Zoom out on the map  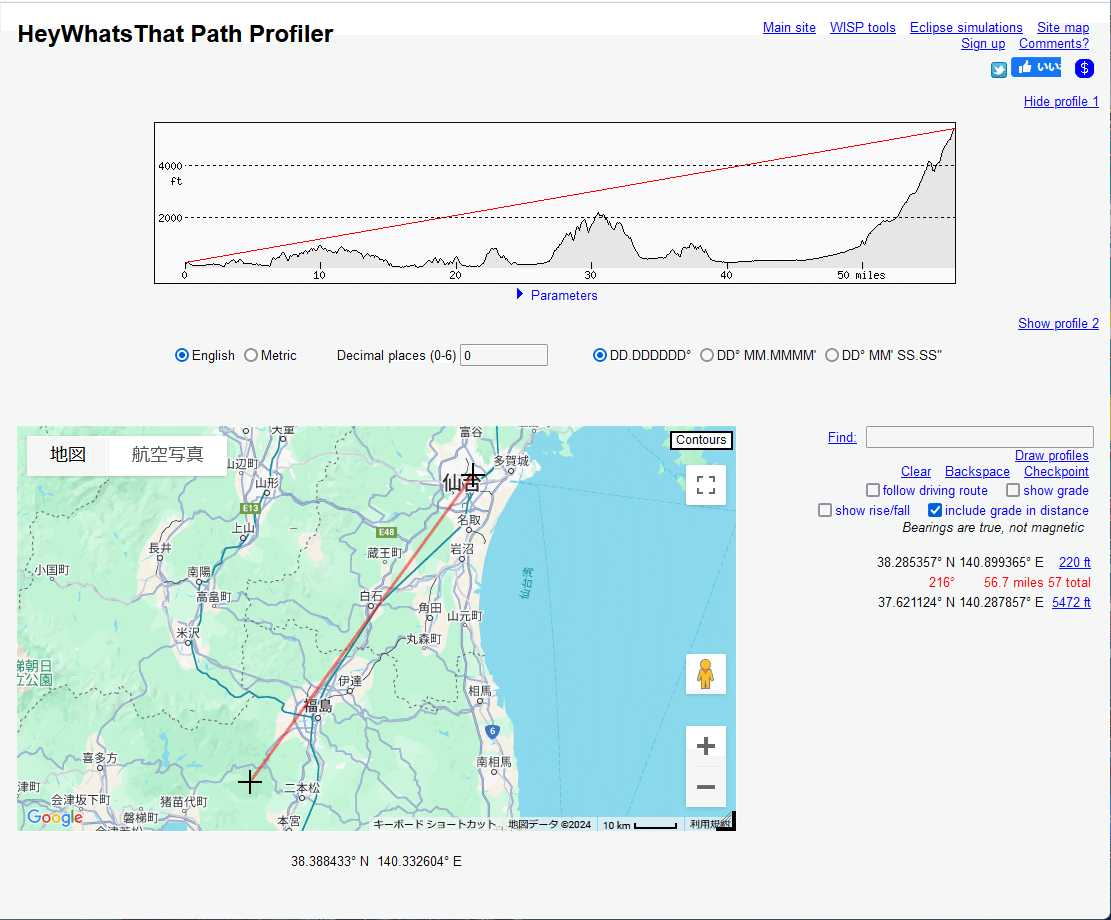705,788
